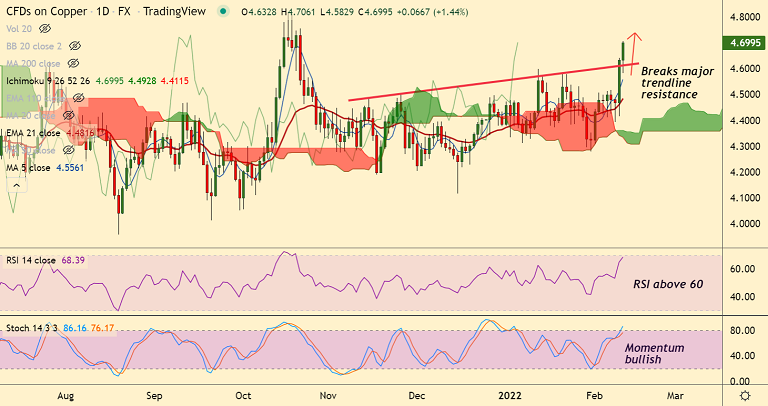Click the Stoch 80.00 axis label

point(742,331)
